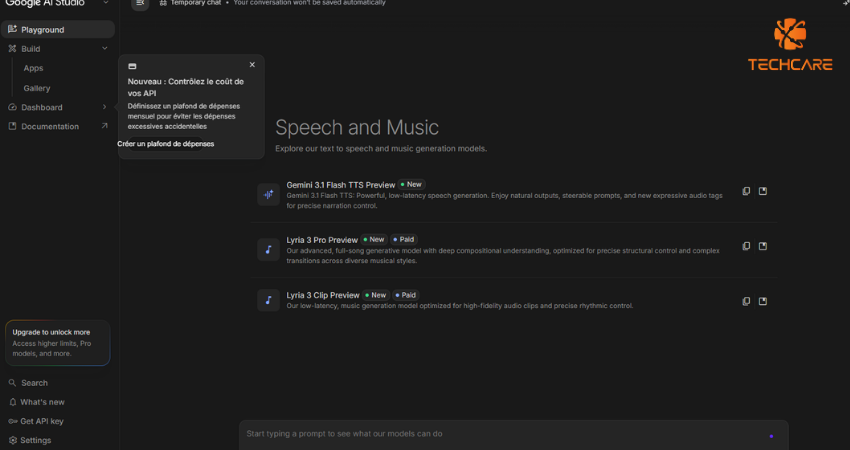Click the Lyria 3 Clip music note icon
The height and width of the screenshot is (450, 850).
268,300
